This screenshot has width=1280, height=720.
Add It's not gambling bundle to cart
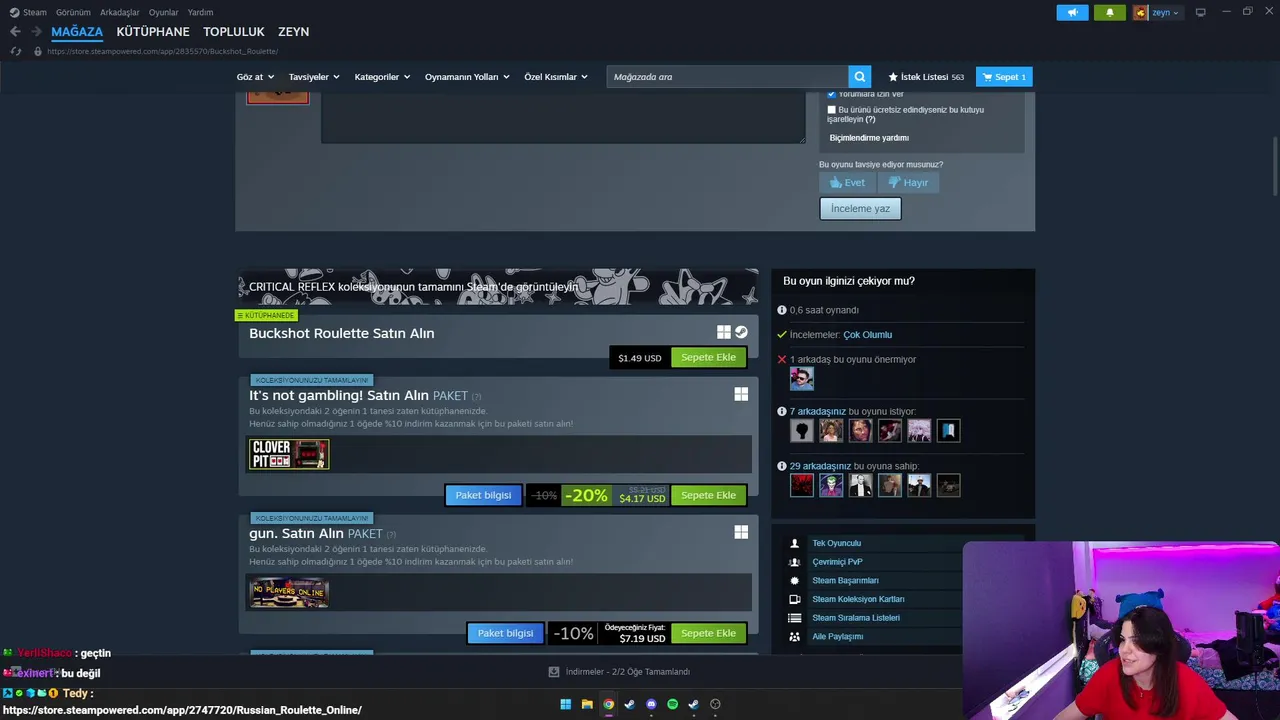(708, 495)
